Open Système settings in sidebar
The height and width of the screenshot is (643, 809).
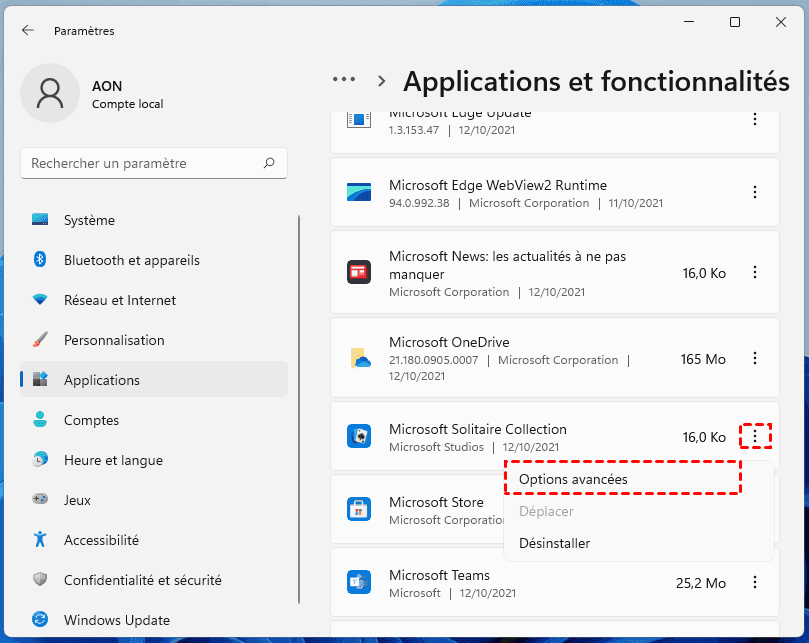89,220
